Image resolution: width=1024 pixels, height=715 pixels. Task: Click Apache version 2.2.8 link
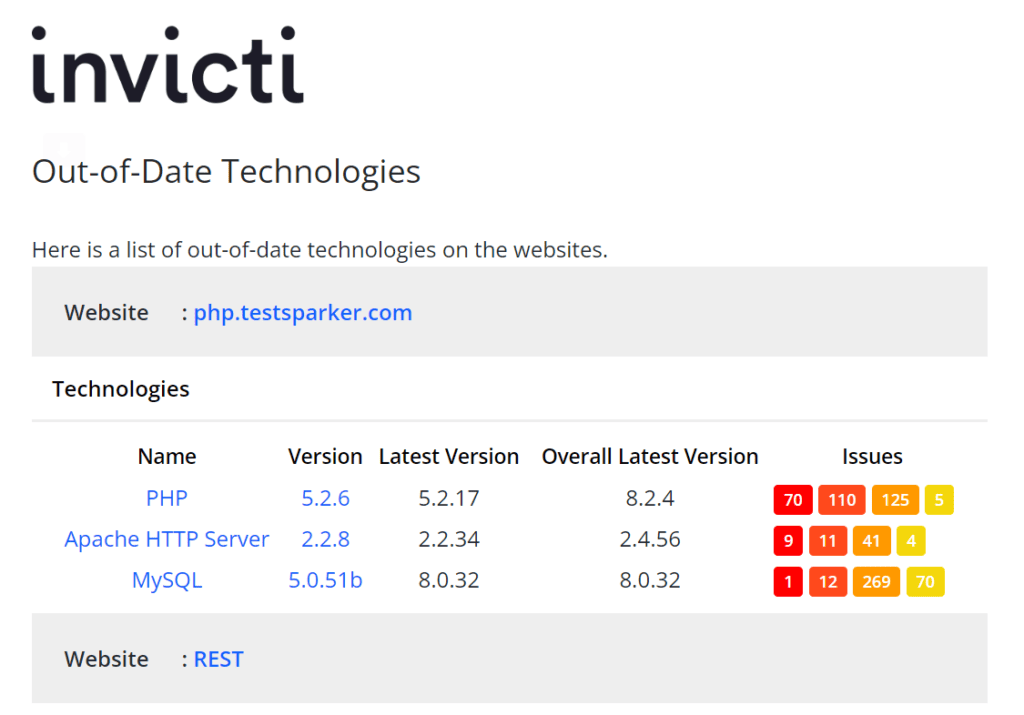click(325, 539)
